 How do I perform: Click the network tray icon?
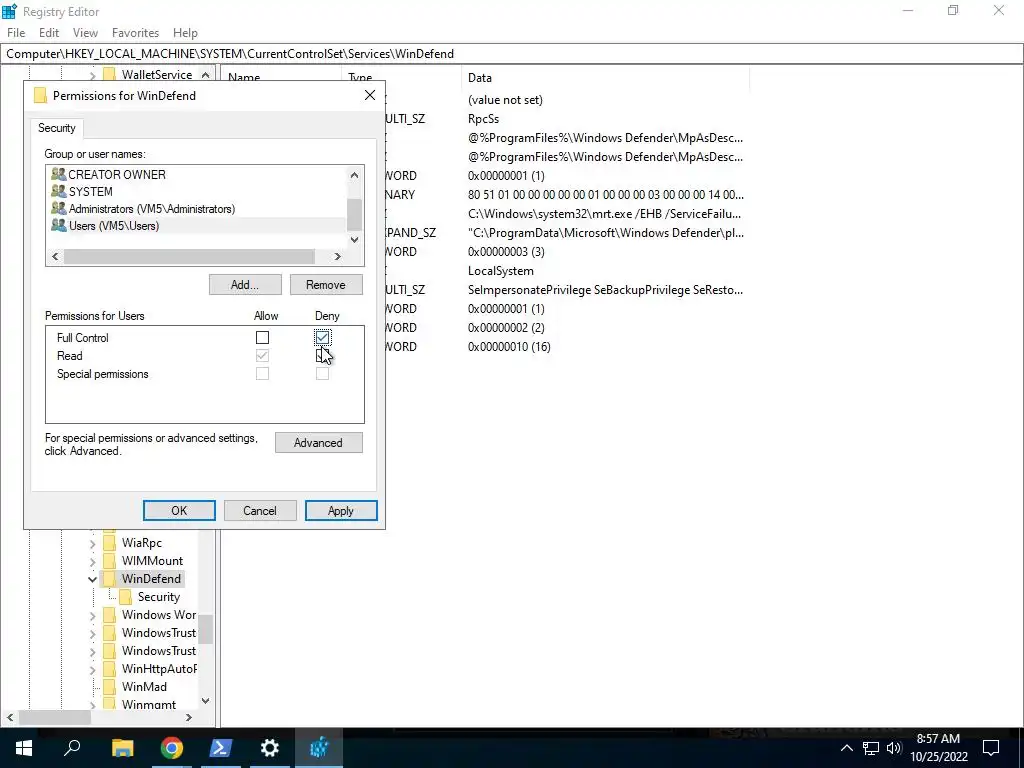point(871,748)
